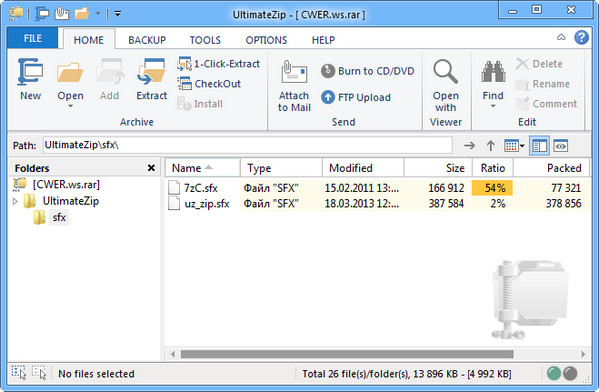The width and height of the screenshot is (599, 392).
Task: Click the new archive icon in the quick access bar
Action: [41, 14]
